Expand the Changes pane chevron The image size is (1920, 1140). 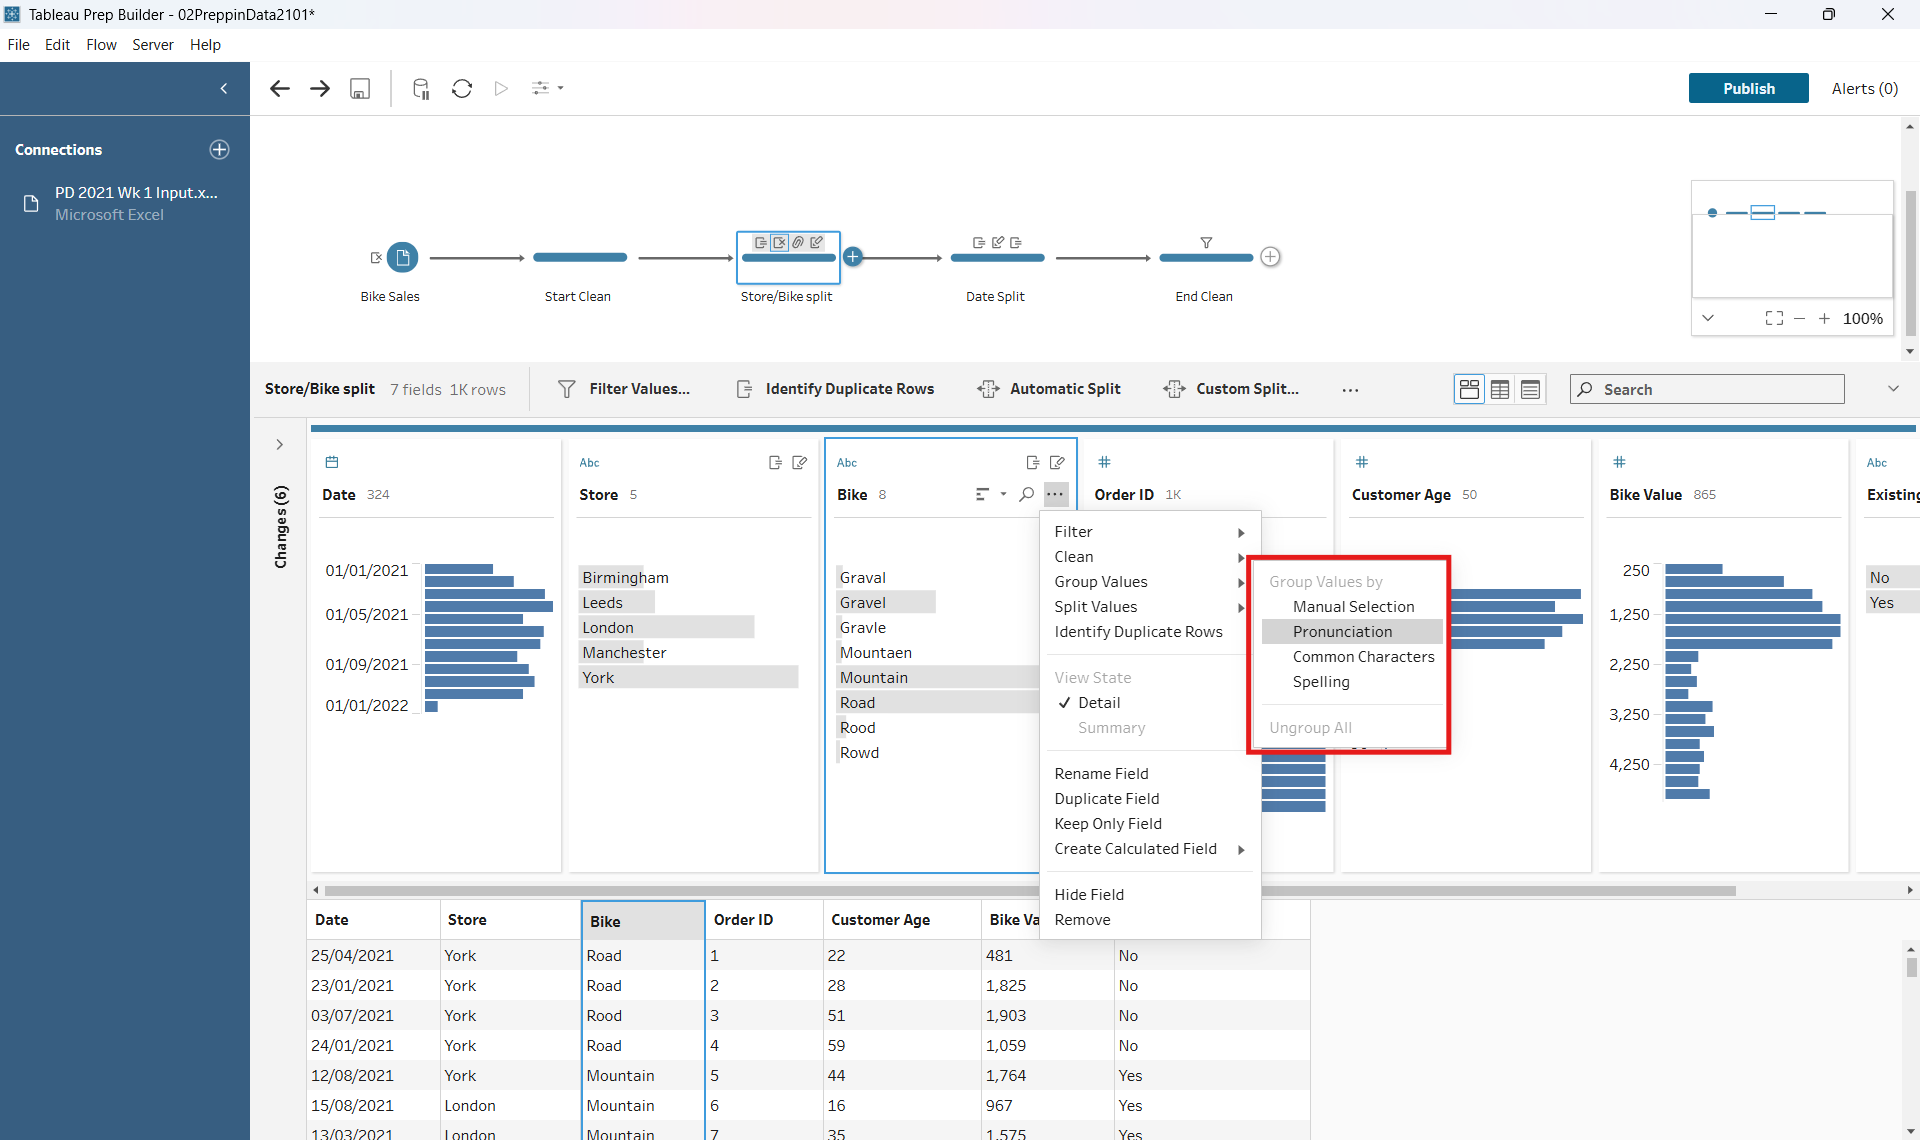point(280,445)
